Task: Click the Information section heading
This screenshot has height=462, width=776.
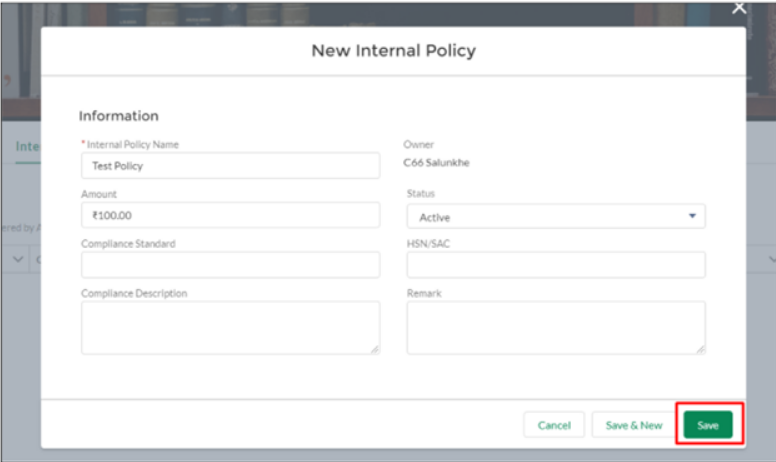Action: (119, 116)
